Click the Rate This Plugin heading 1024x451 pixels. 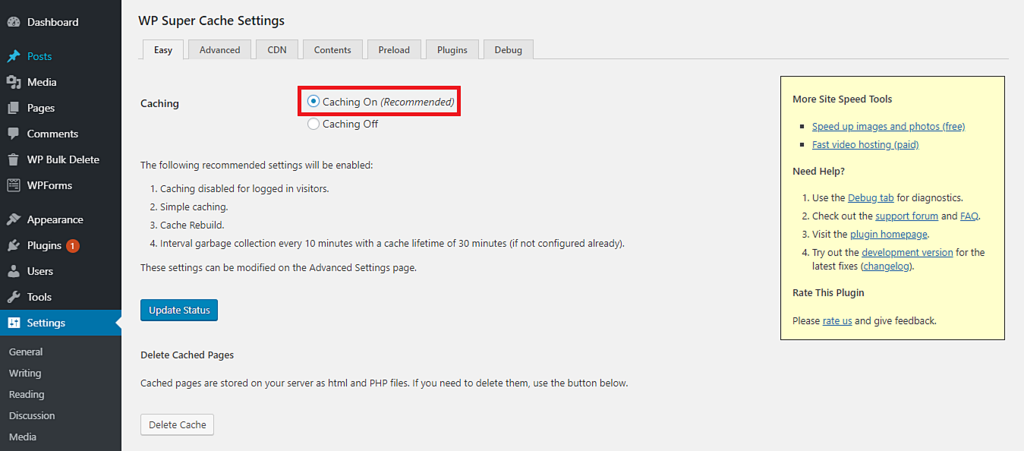(828, 293)
